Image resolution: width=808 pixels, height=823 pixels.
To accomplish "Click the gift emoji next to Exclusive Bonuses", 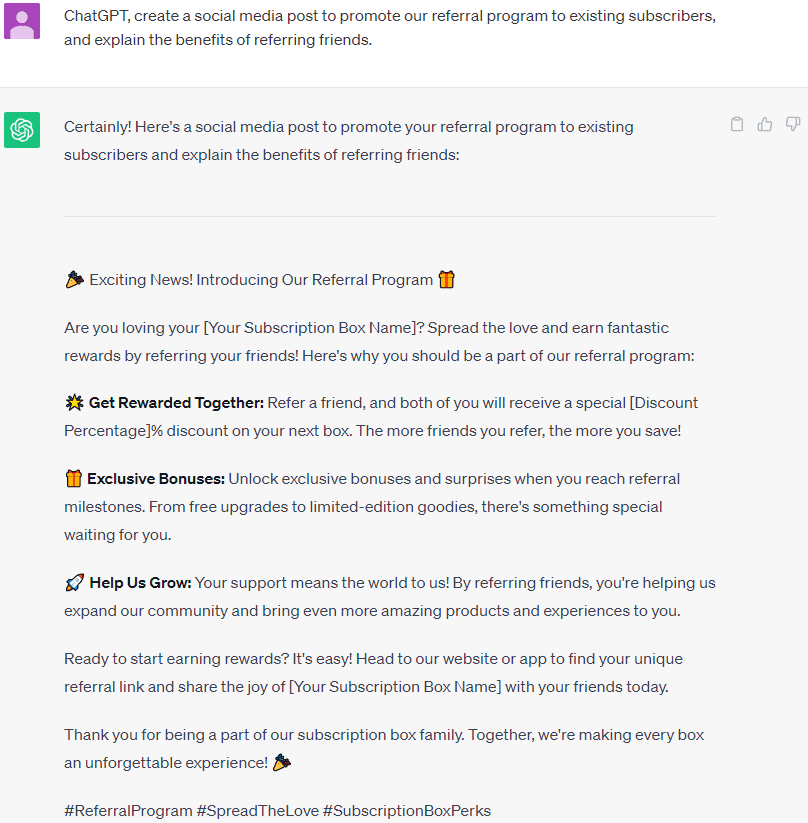I will coord(73,478).
